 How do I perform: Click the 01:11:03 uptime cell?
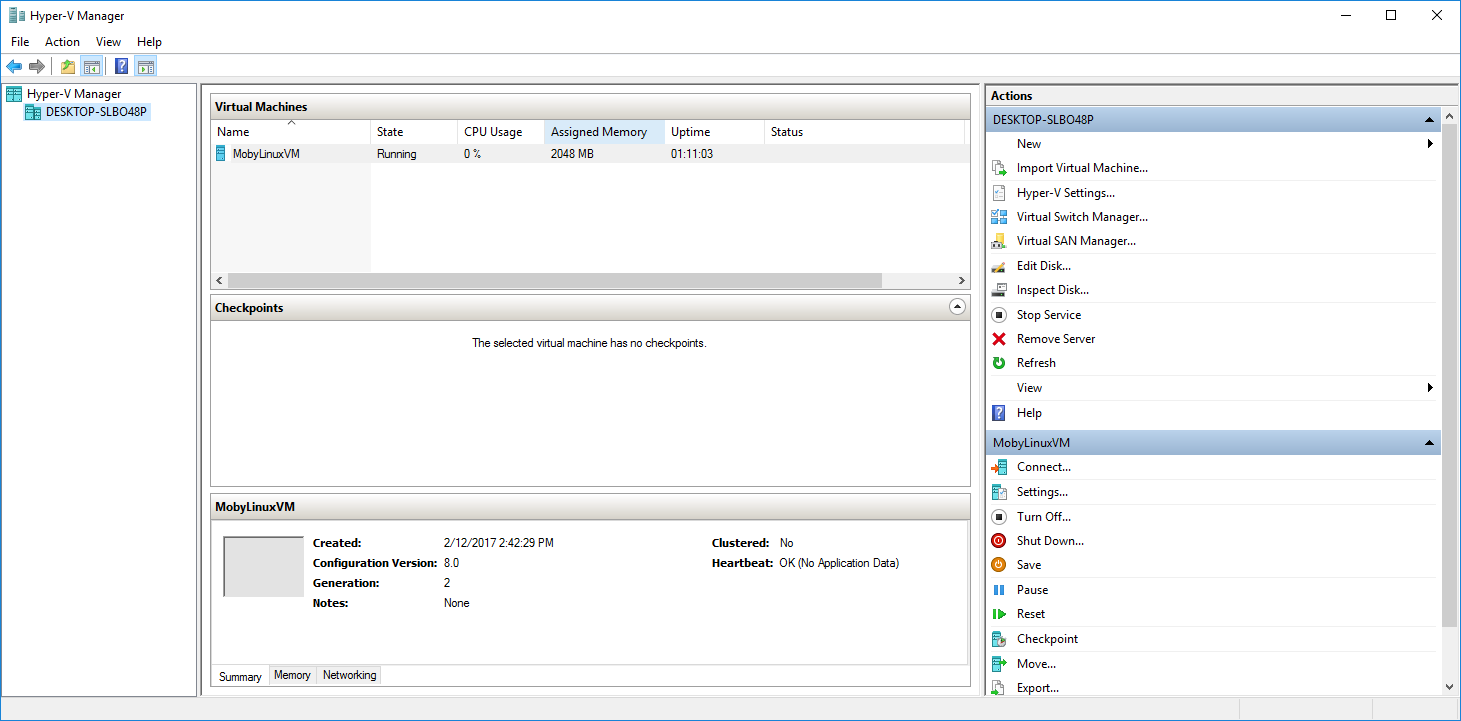click(692, 154)
